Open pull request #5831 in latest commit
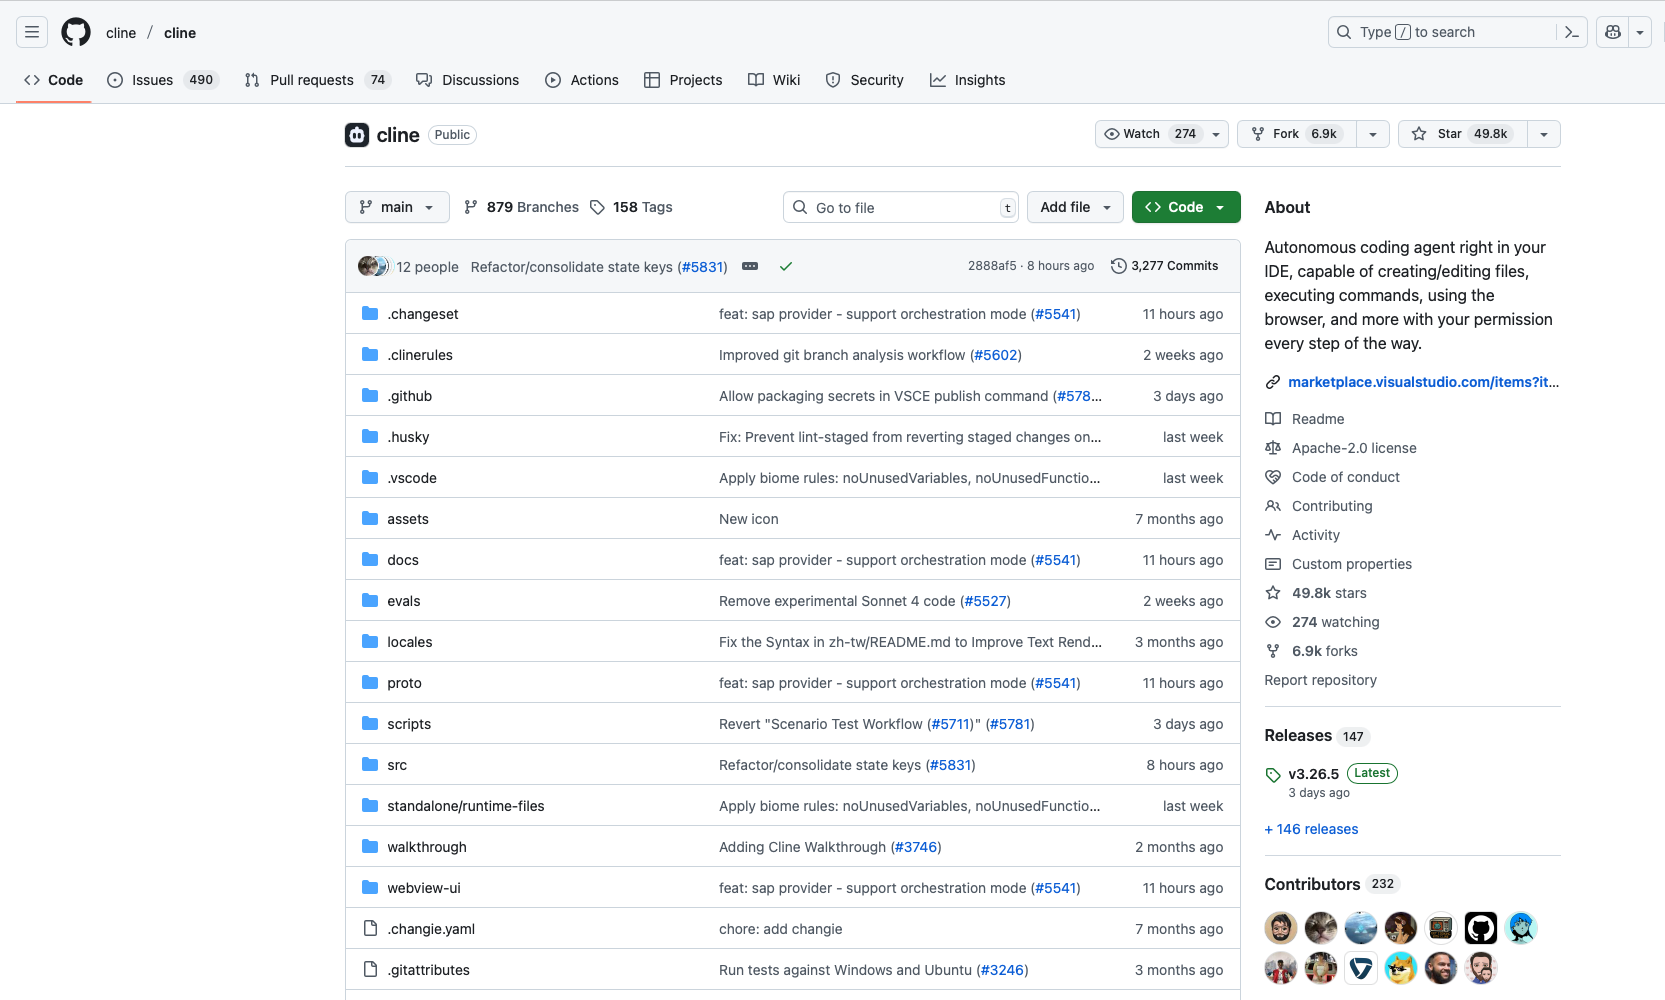Viewport: 1665px width, 1000px height. coord(702,267)
